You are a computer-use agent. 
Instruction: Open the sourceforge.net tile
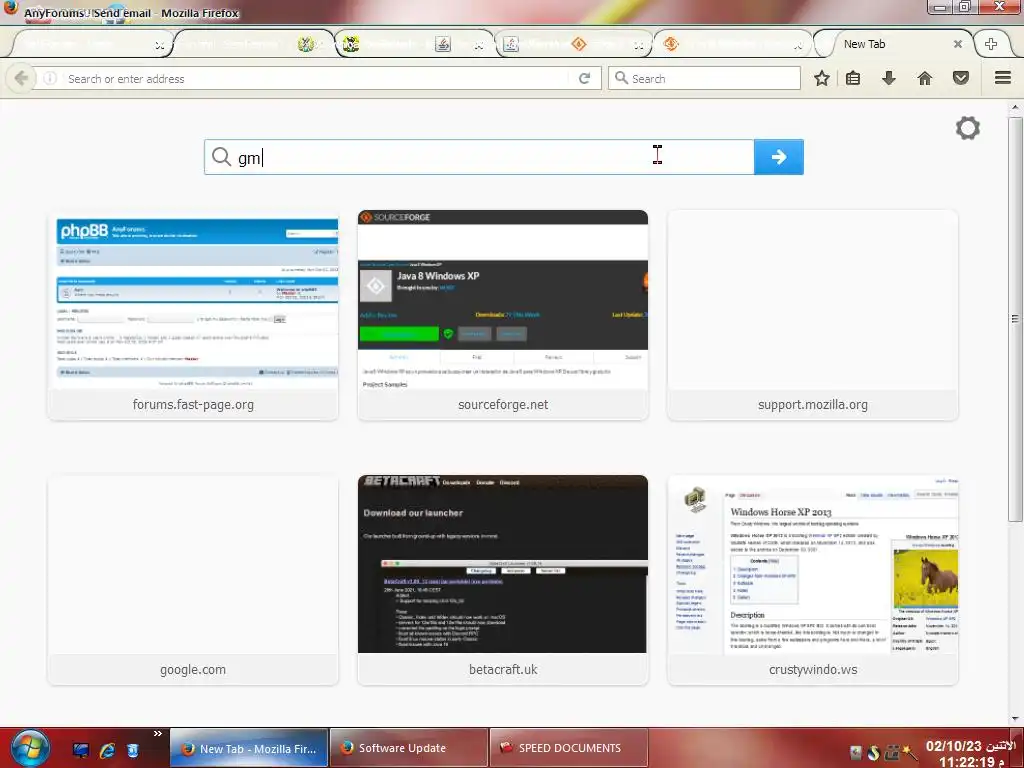tap(503, 315)
